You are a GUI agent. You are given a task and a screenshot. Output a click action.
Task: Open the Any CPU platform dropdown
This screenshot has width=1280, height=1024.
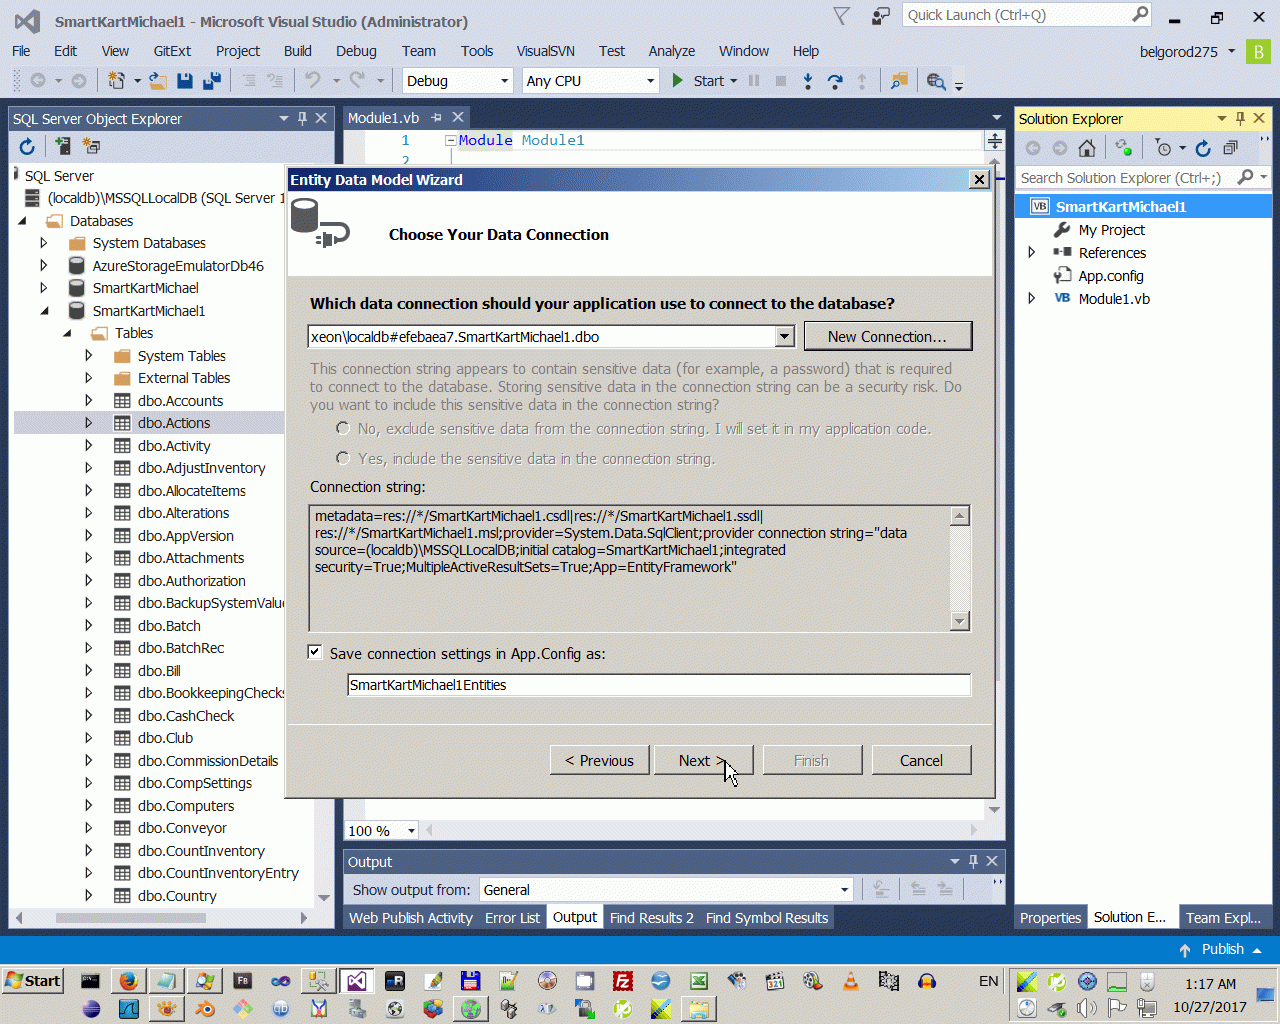tap(650, 81)
